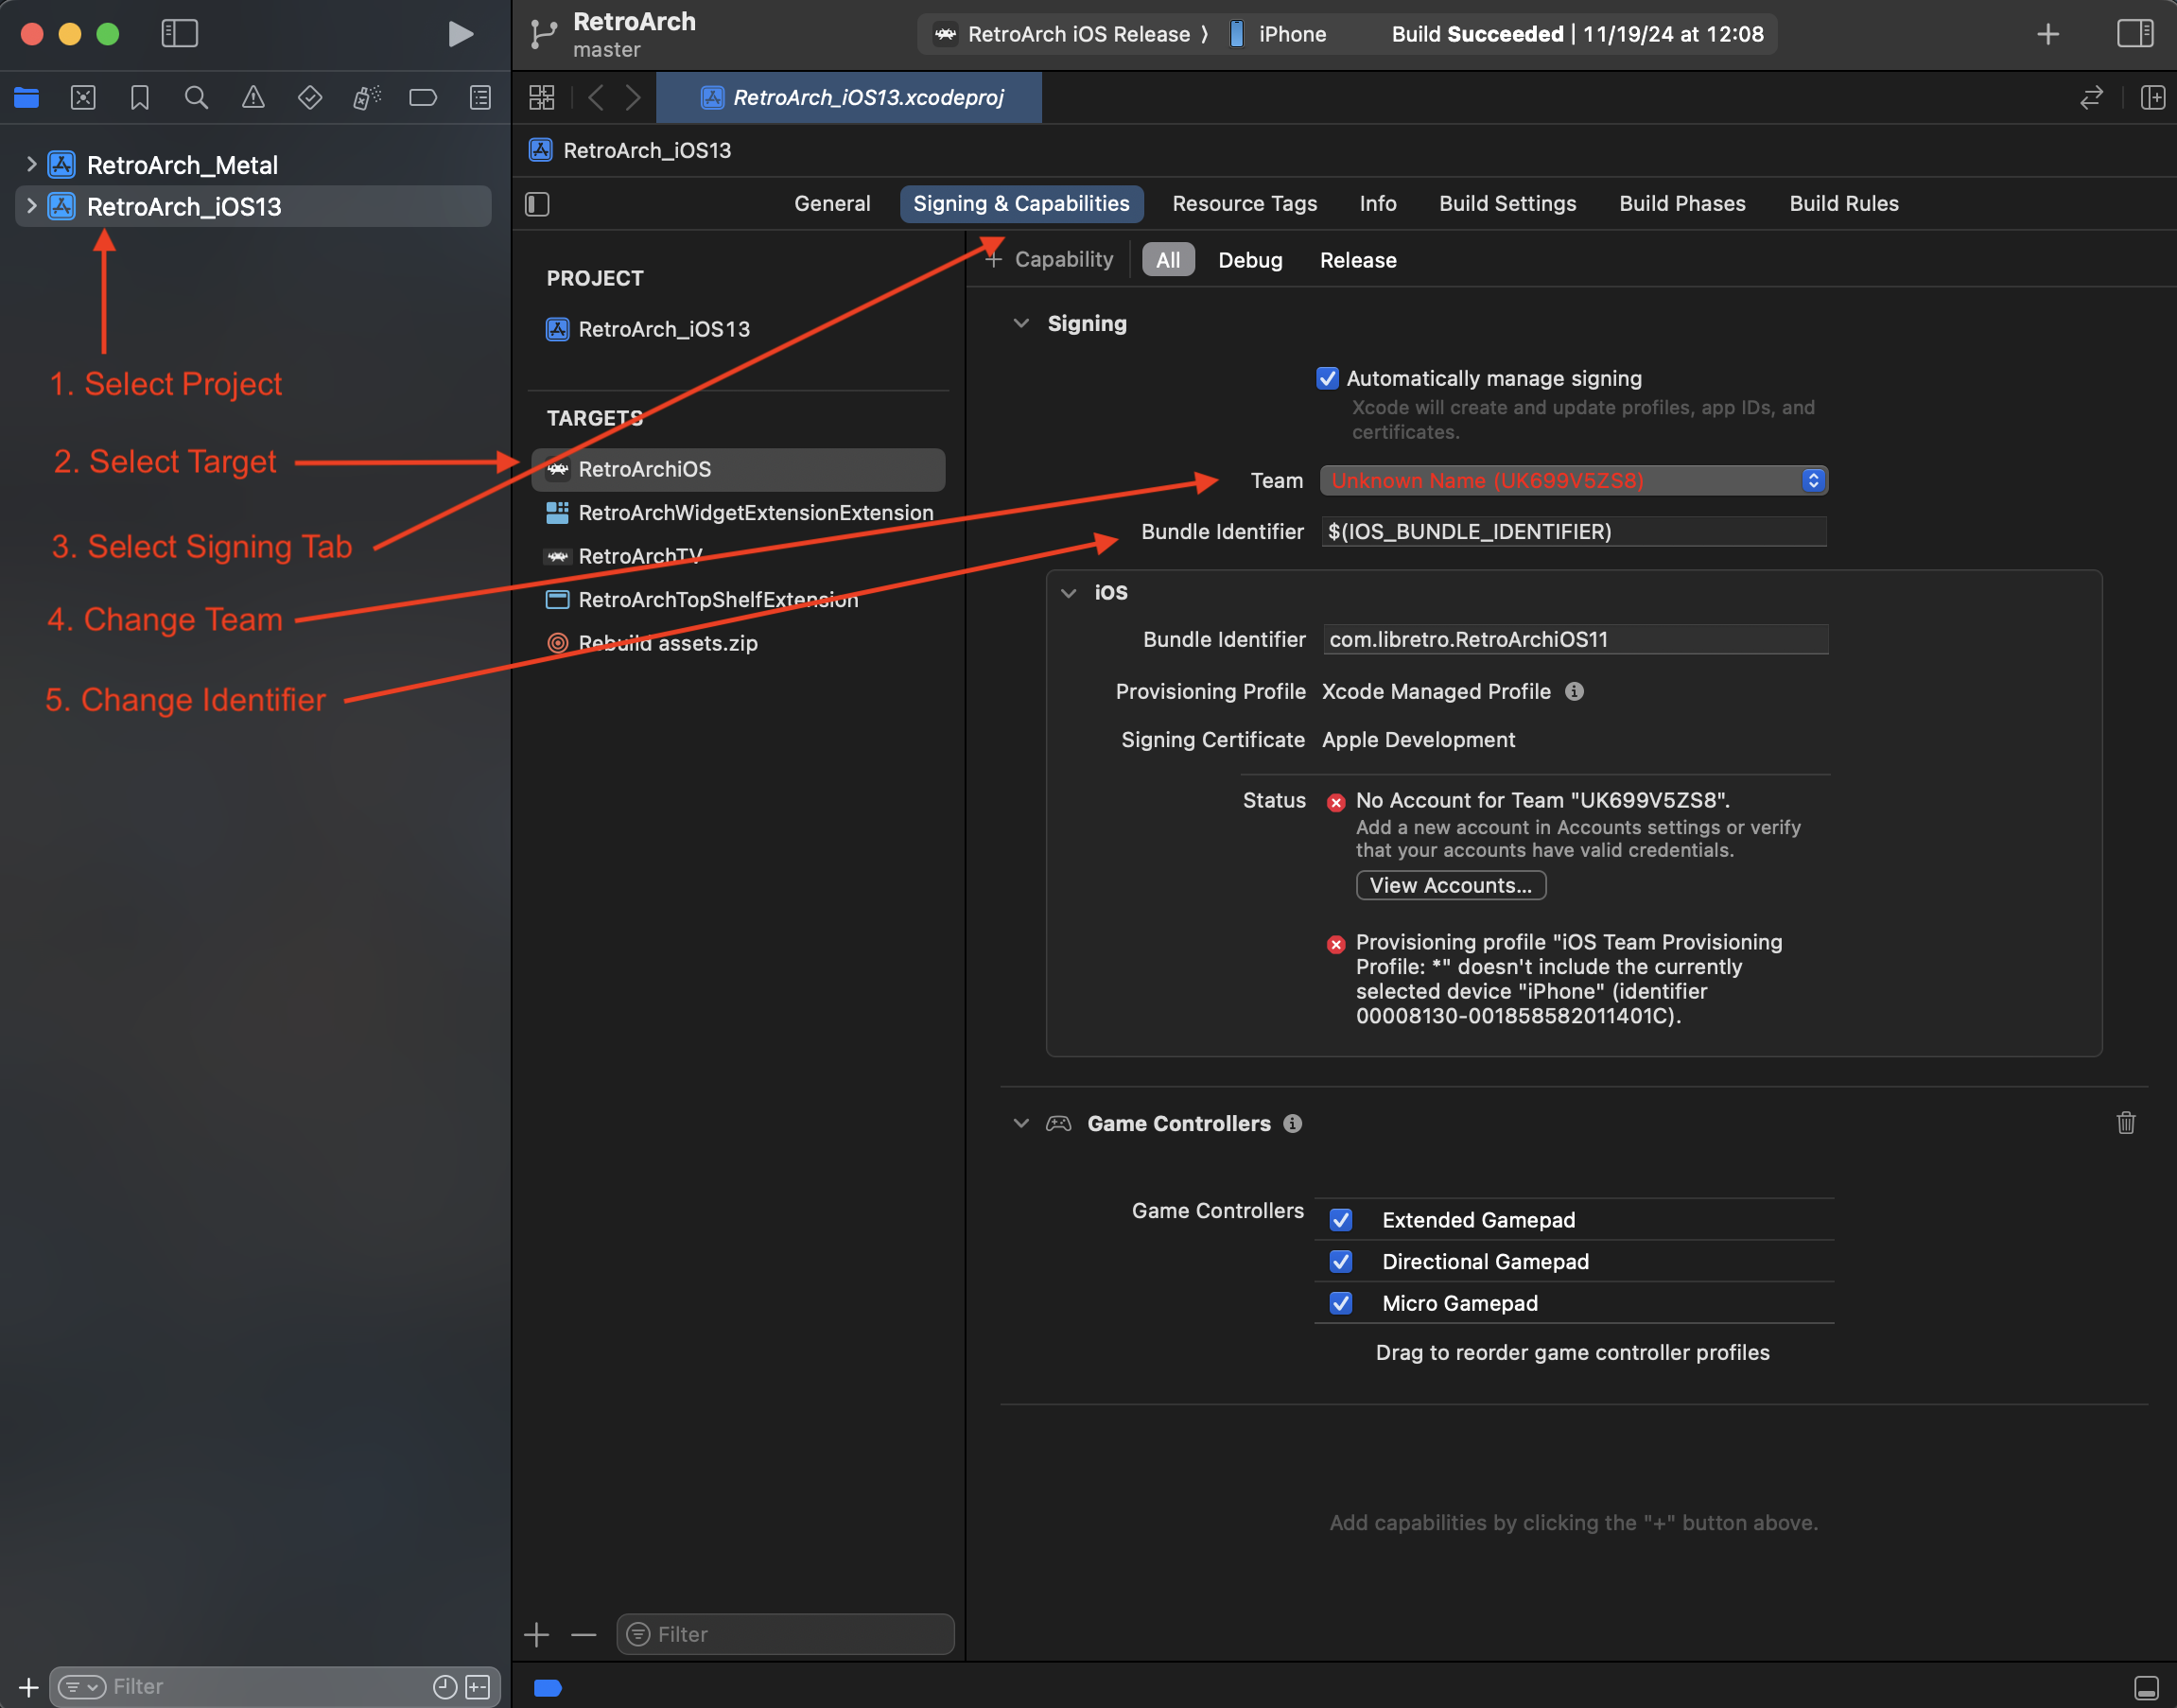This screenshot has height=1708, width=2177.
Task: Remove the selected target with the minus button
Action: [584, 1635]
